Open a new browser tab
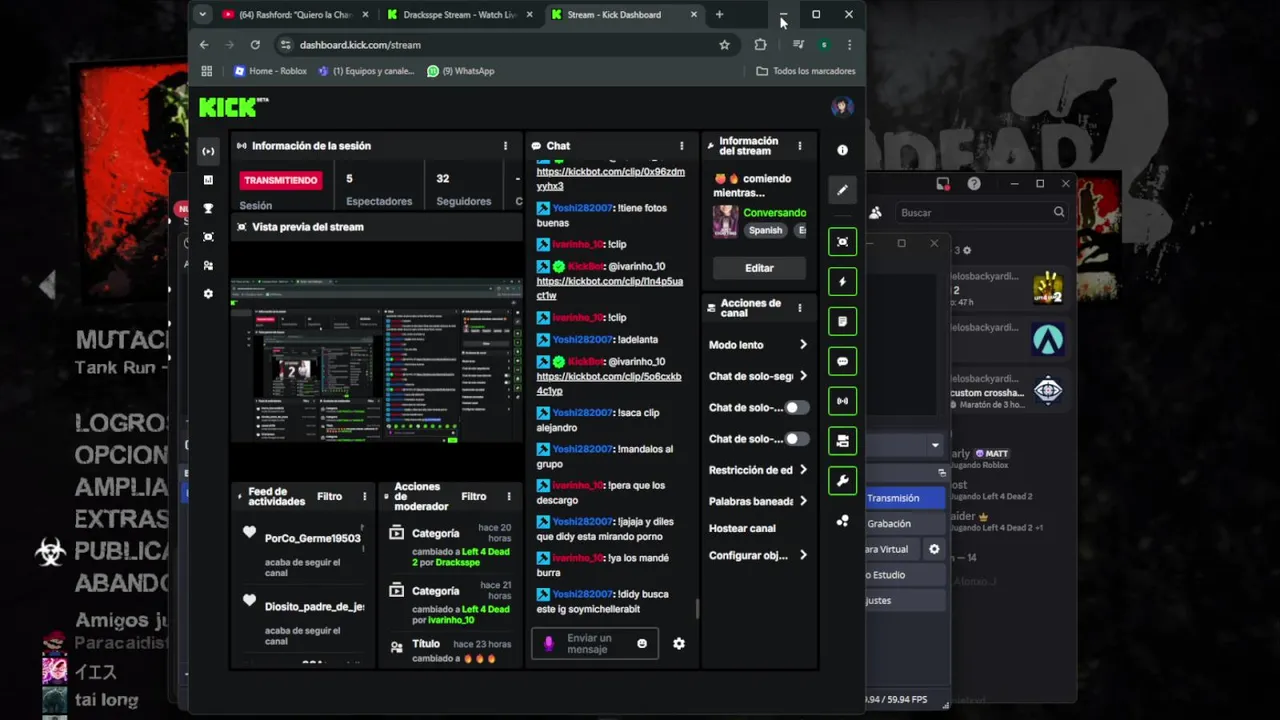The image size is (1280, 720). 719,14
